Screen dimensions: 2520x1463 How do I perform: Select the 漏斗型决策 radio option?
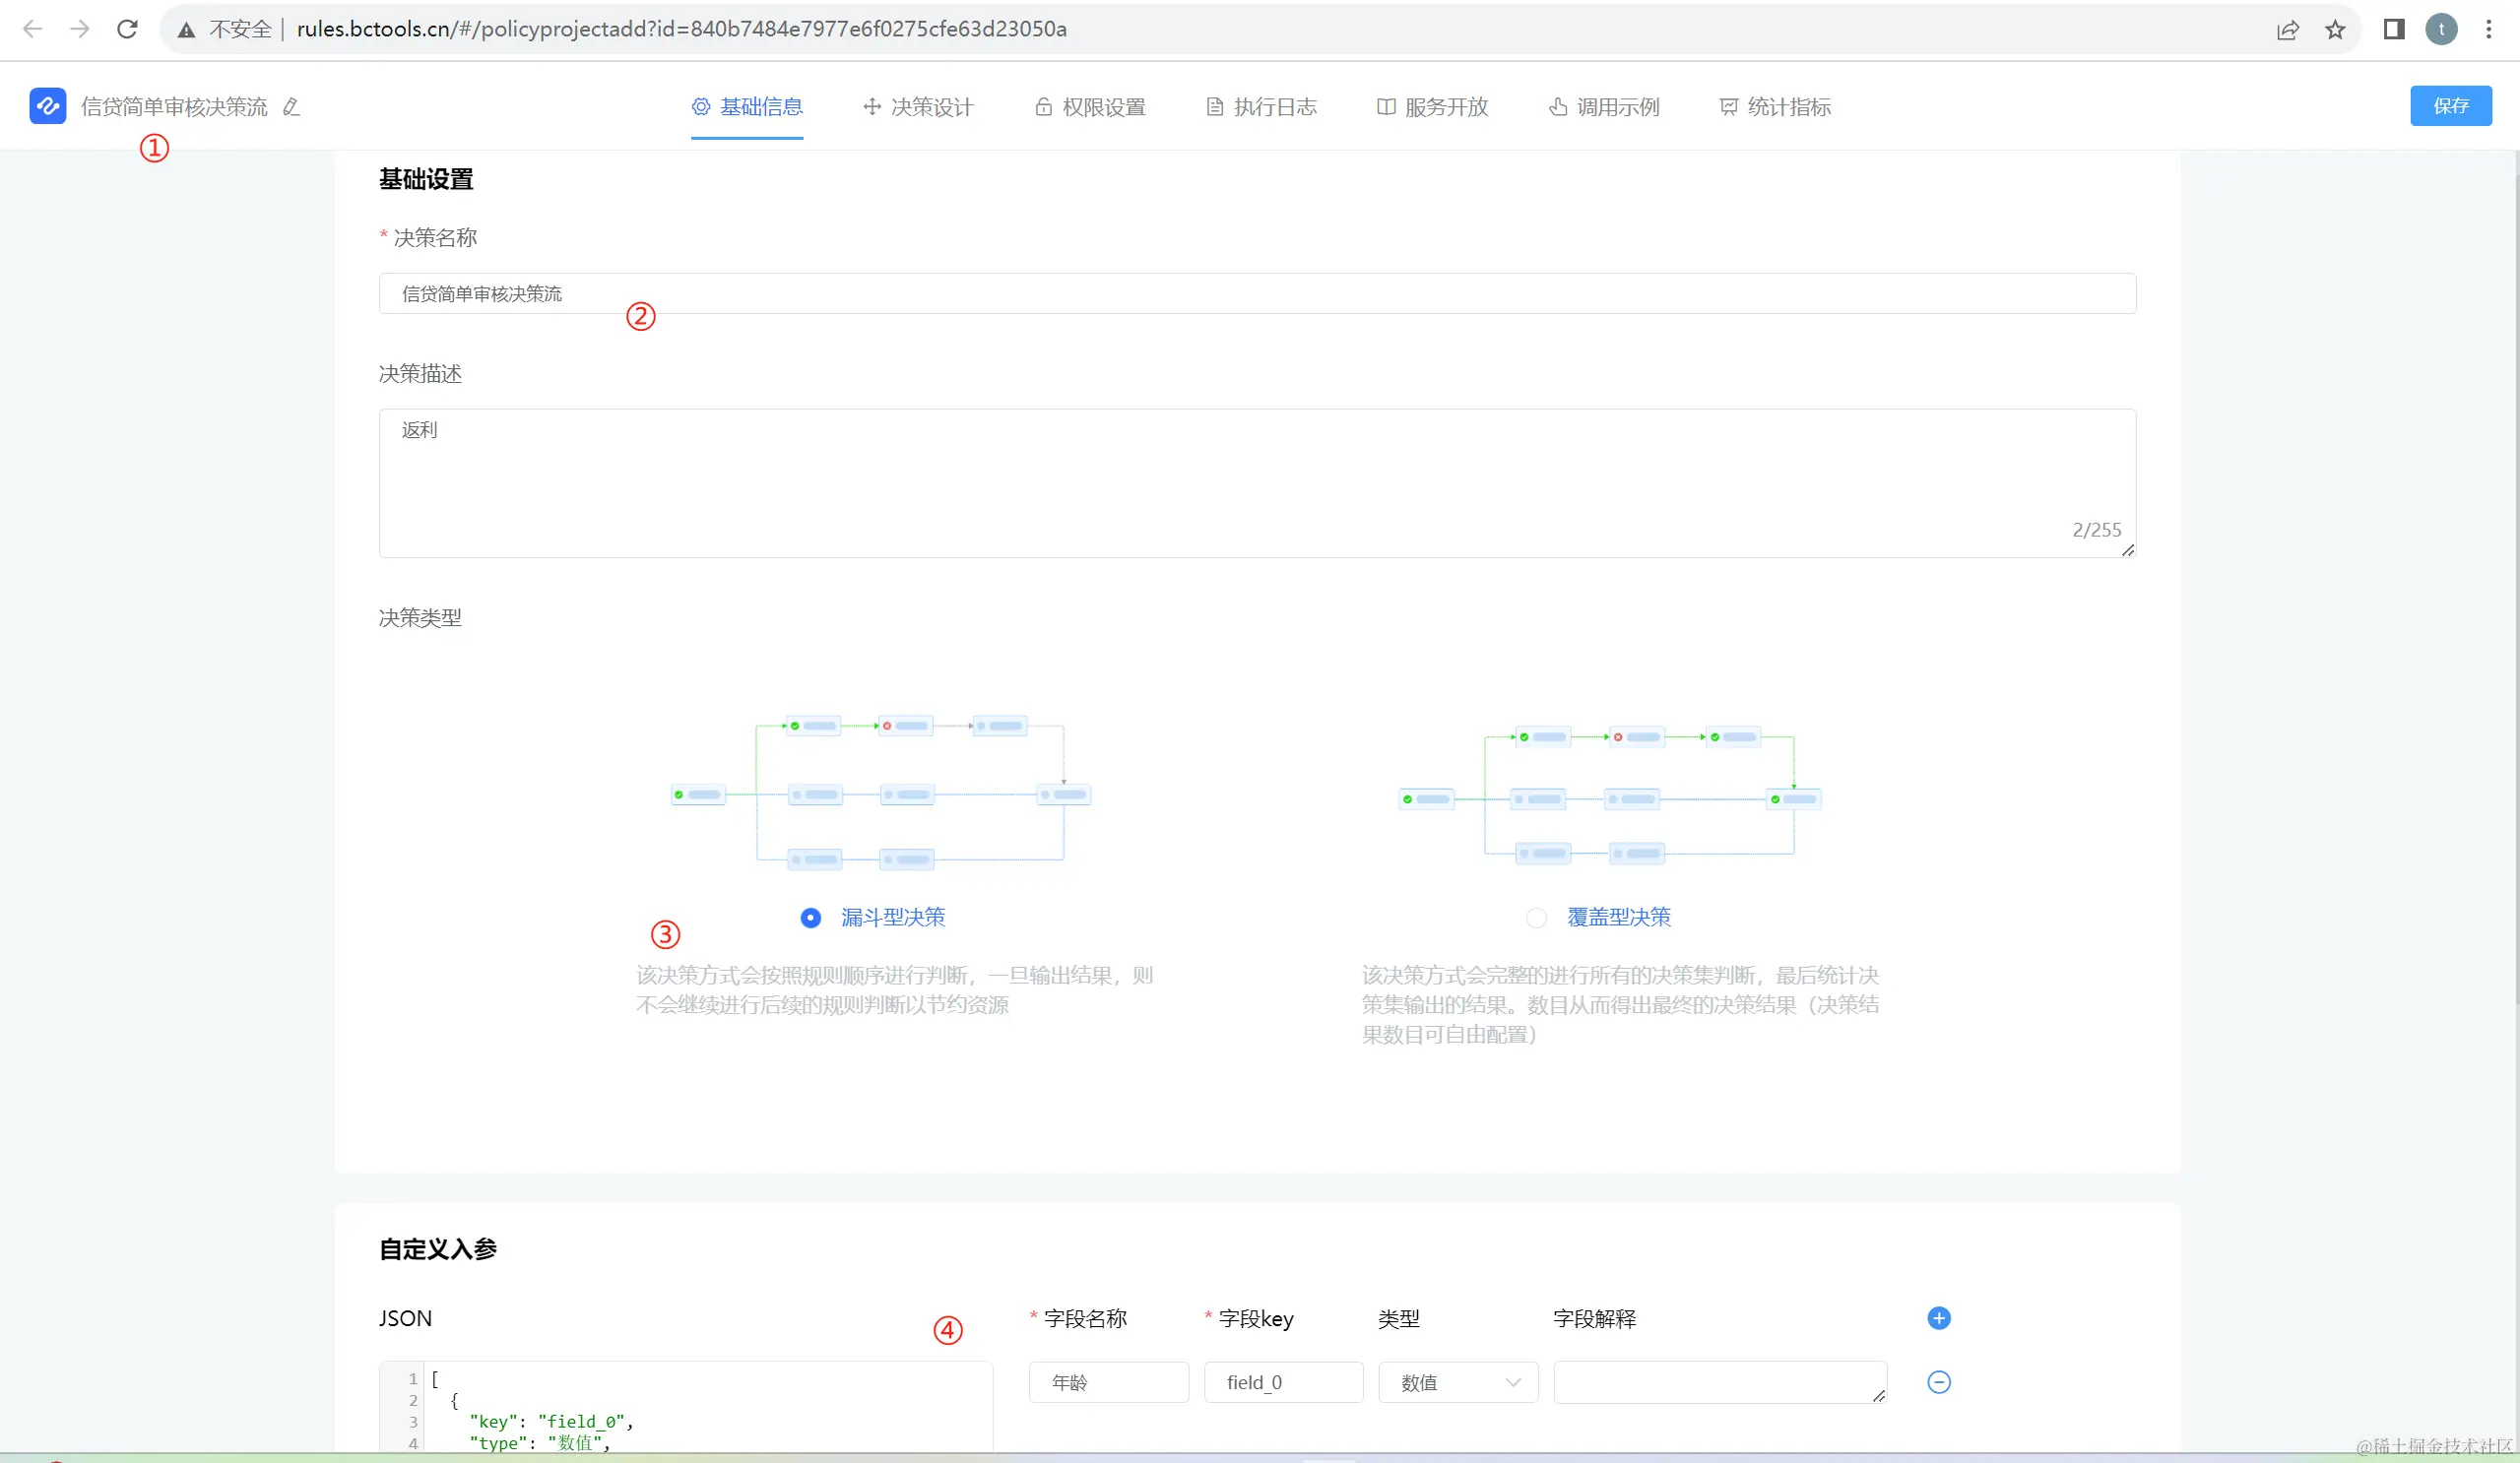click(811, 918)
